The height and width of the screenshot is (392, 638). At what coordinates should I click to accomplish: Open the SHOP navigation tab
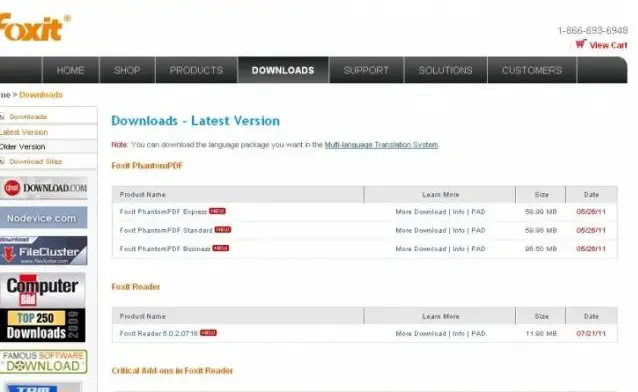(x=127, y=70)
